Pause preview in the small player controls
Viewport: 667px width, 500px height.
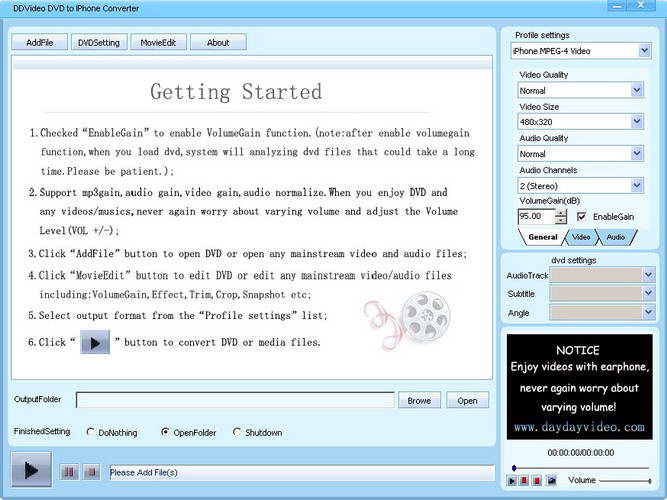(524, 480)
